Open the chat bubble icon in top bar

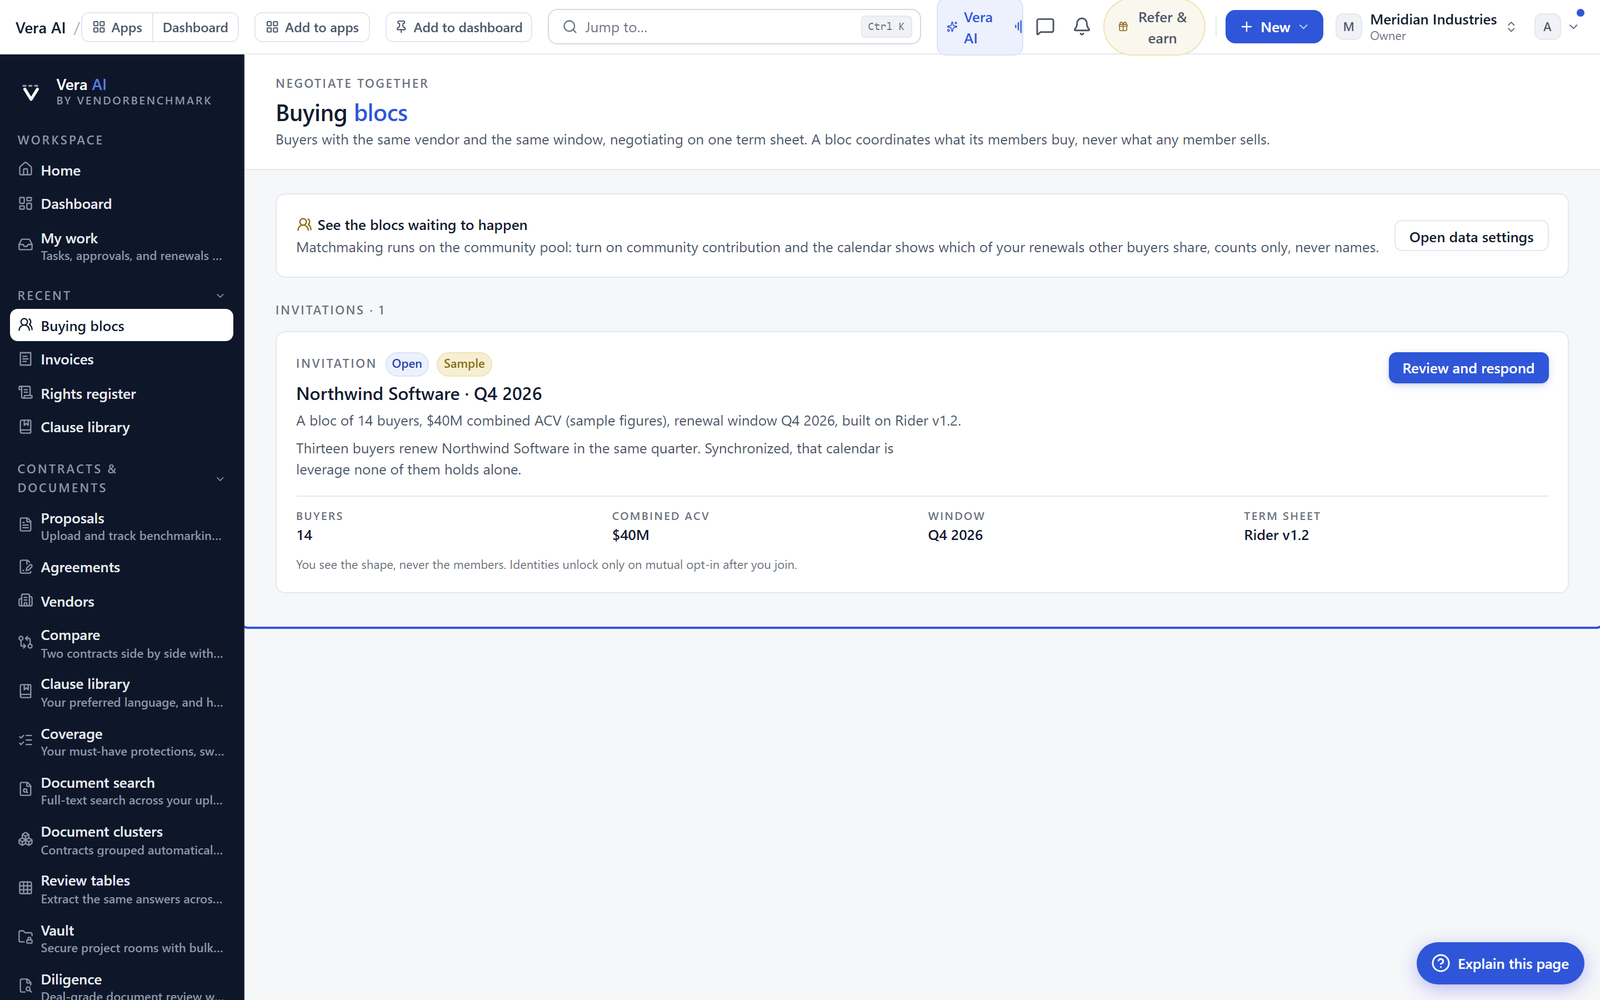(1045, 27)
